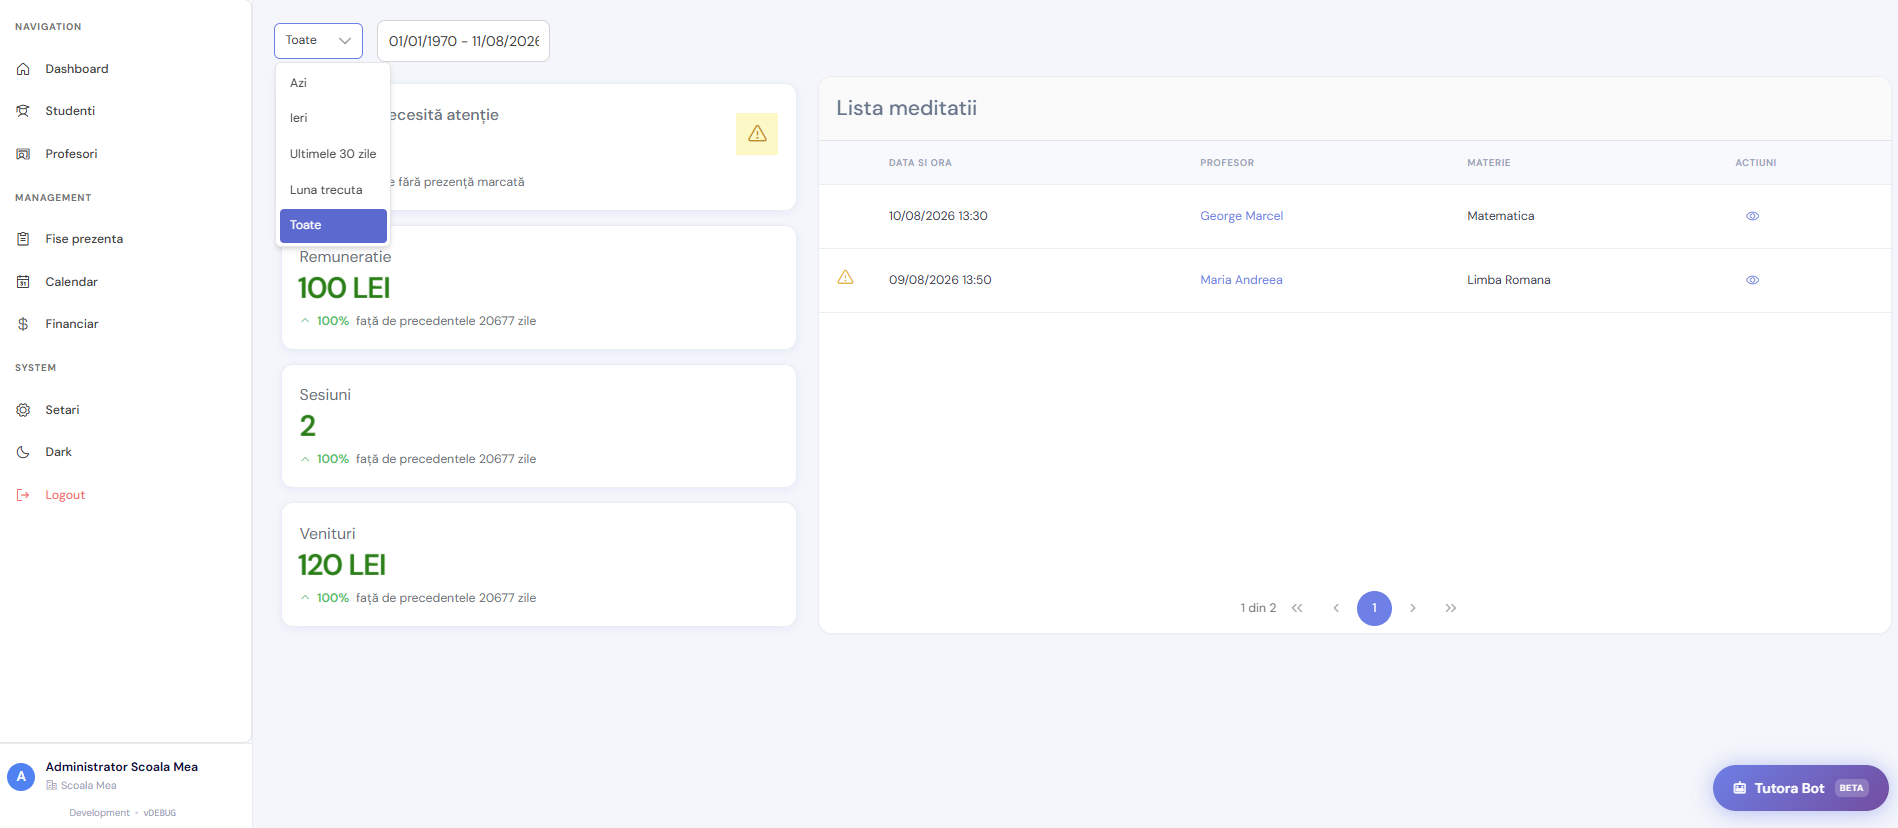Click the Sesiuni count 2
The image size is (1898, 828).
[308, 426]
